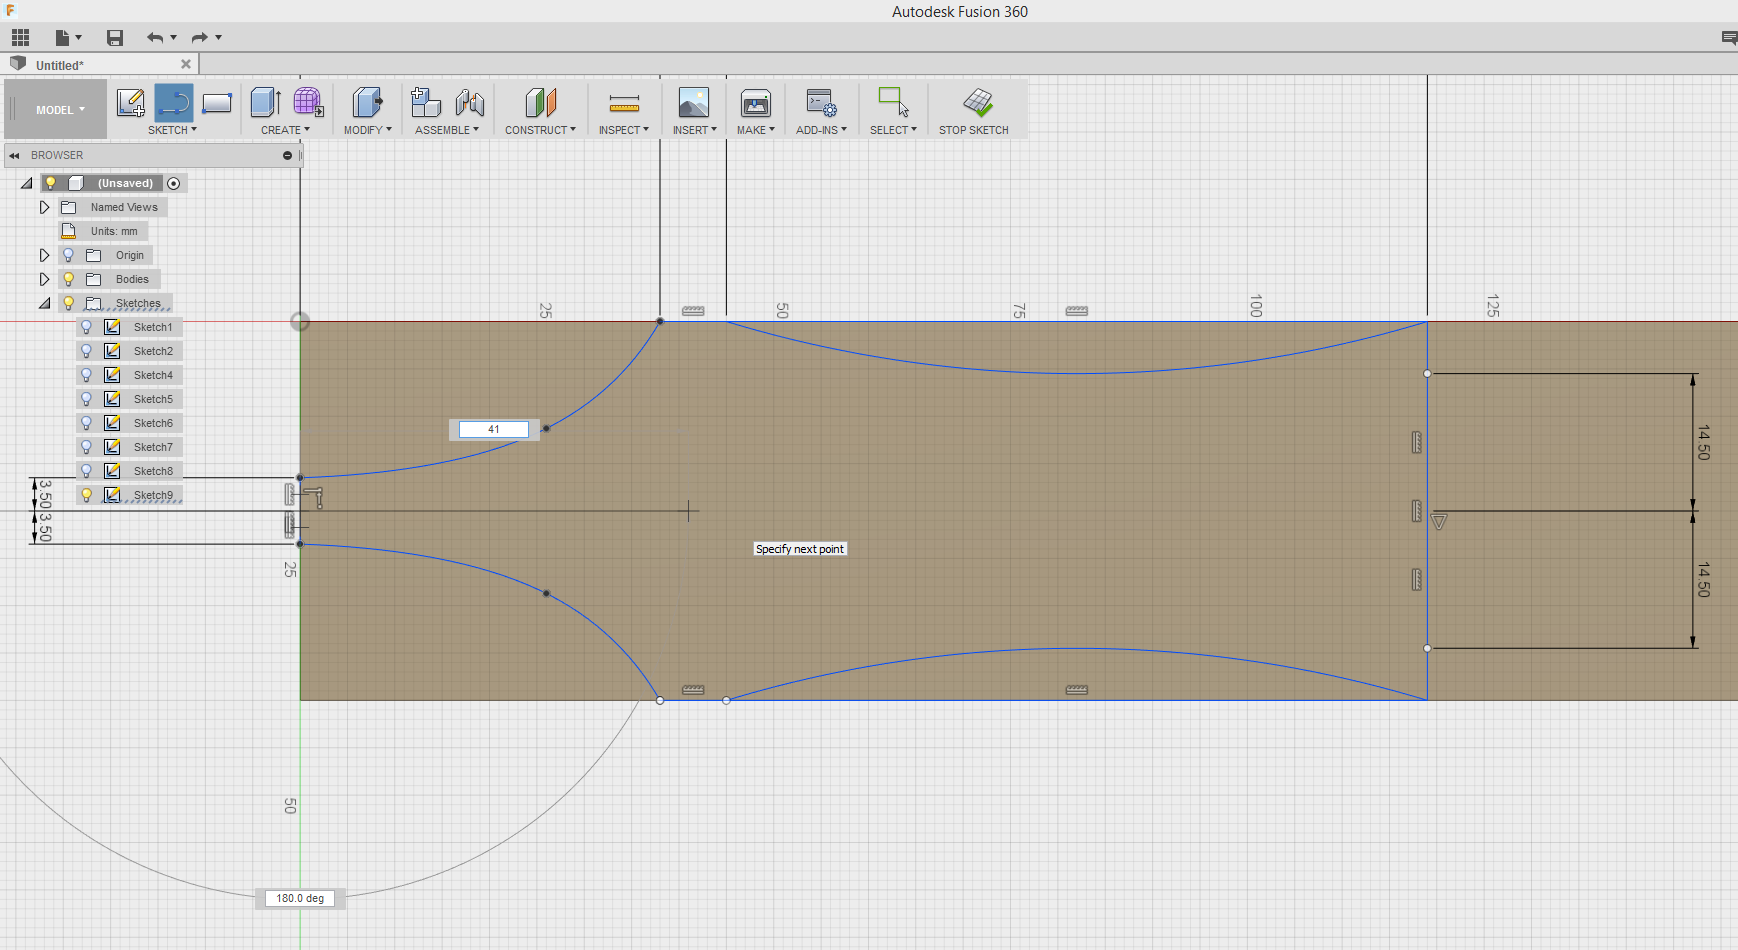Image resolution: width=1738 pixels, height=950 pixels.
Task: Expand the Named Views folder
Action: [44, 207]
